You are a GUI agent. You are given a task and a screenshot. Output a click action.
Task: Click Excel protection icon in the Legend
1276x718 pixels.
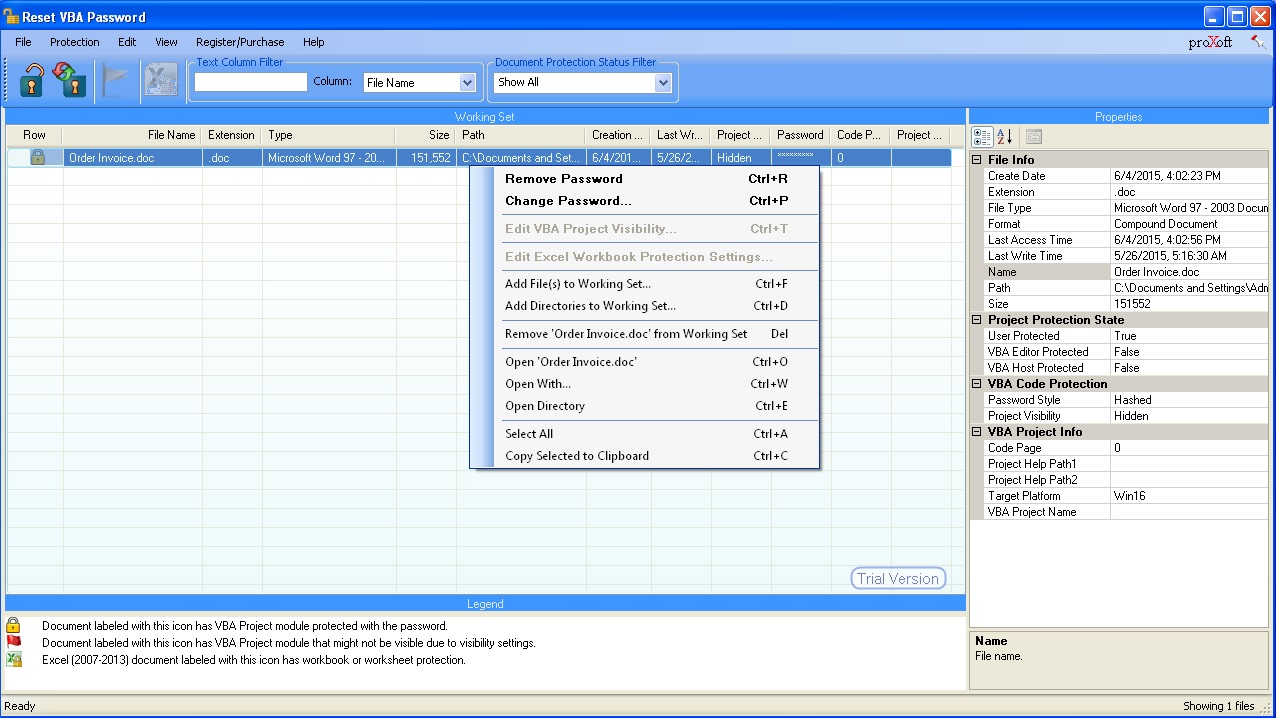[x=13, y=659]
